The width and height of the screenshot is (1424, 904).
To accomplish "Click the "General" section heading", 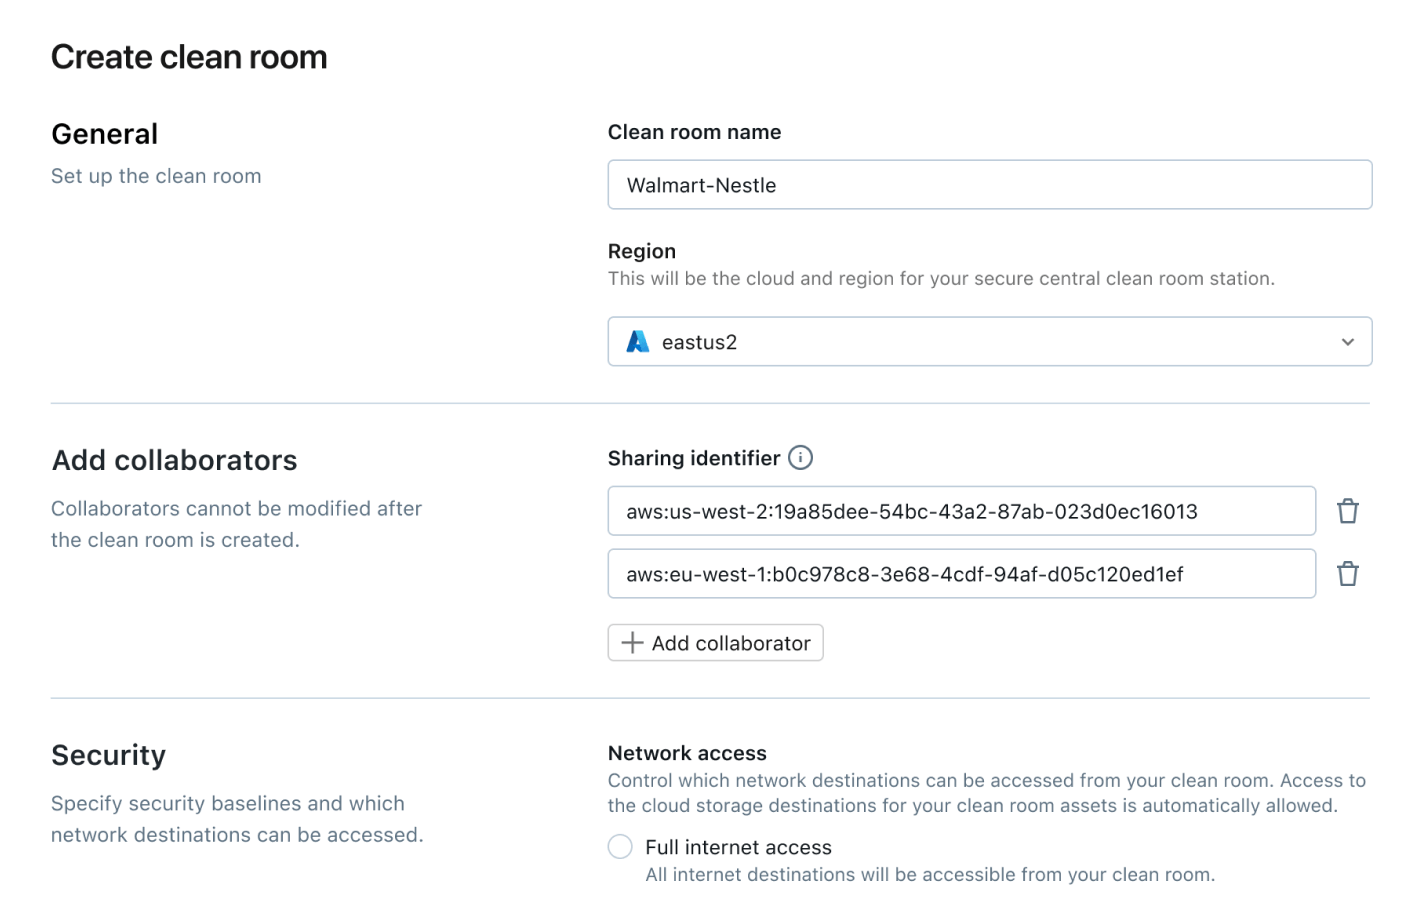I will click(104, 134).
